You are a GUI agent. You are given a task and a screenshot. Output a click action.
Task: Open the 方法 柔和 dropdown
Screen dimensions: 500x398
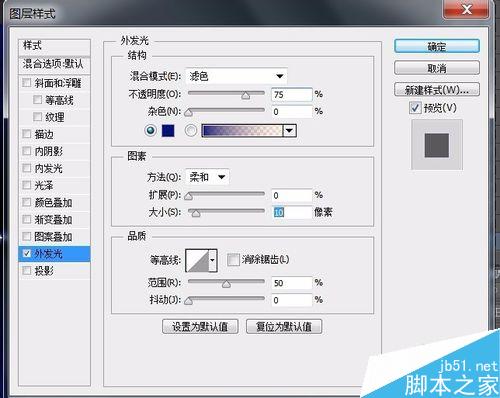point(207,177)
